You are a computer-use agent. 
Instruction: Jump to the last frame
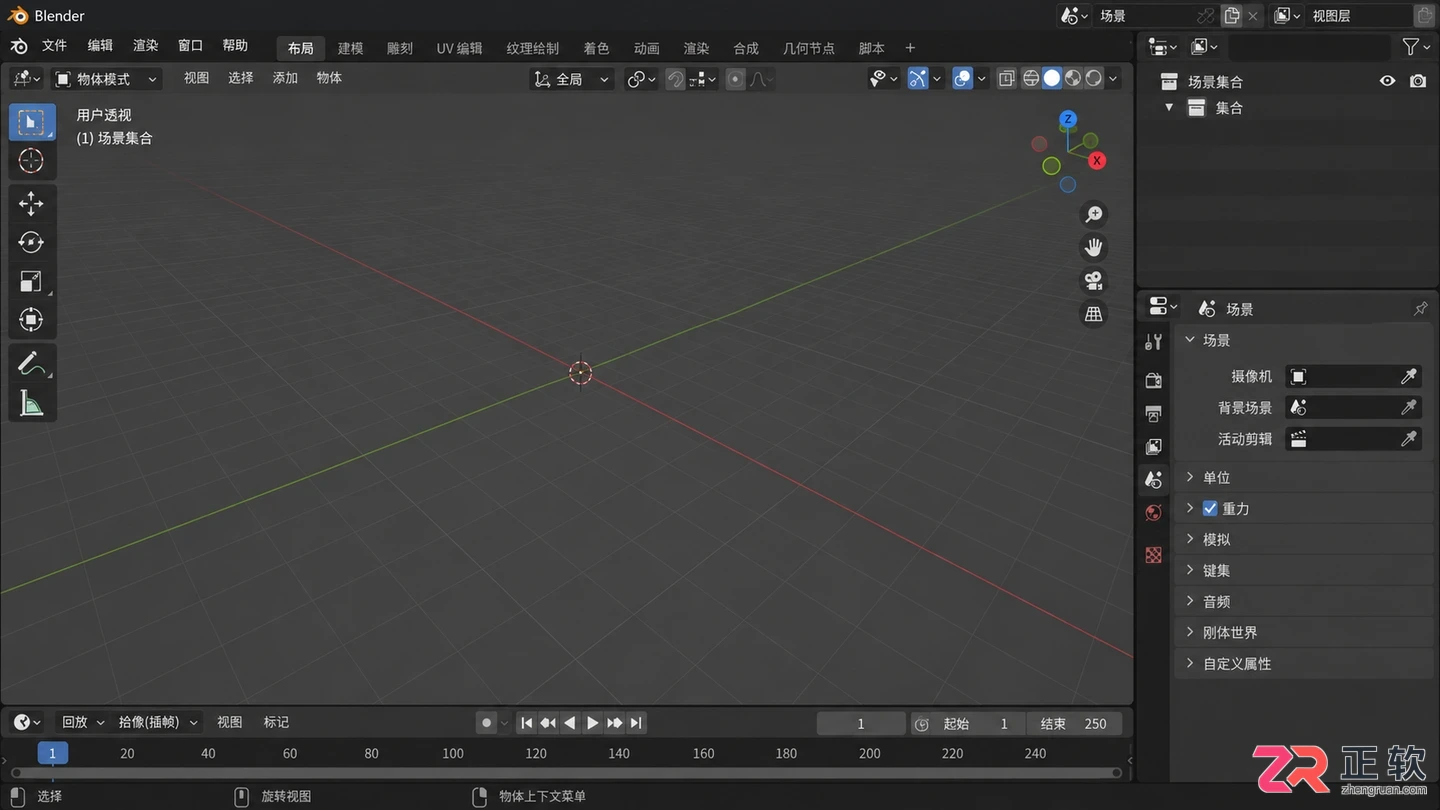point(636,722)
